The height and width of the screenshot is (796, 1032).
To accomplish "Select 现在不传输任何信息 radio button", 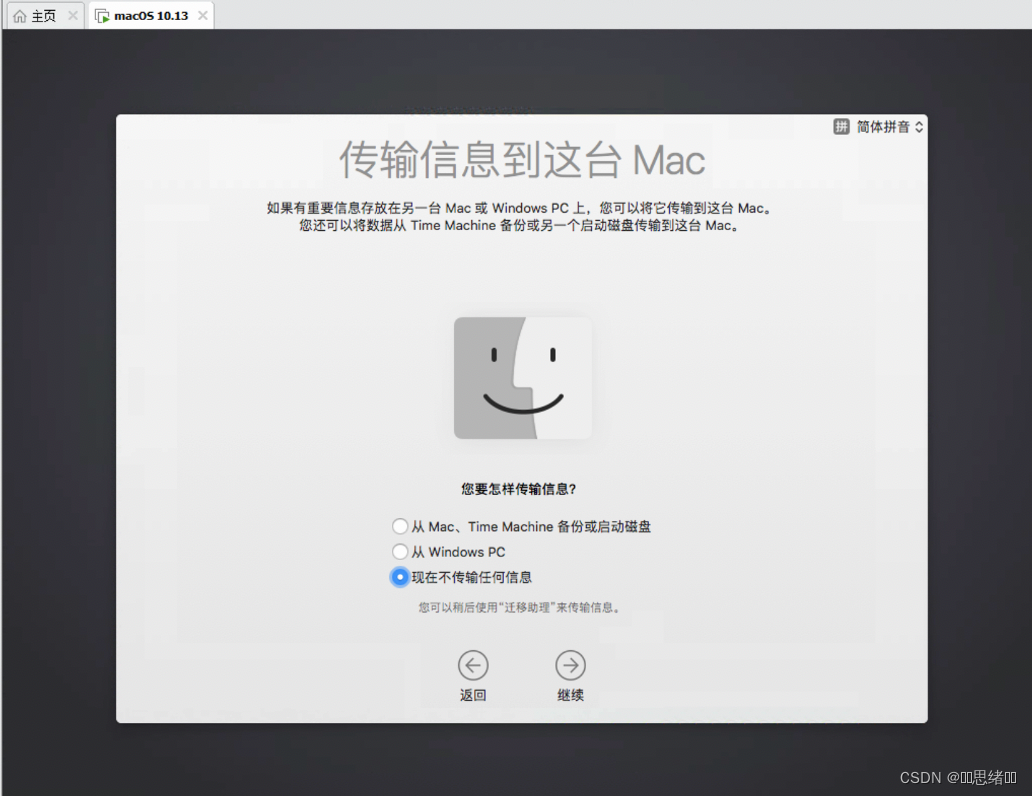I will click(x=400, y=577).
